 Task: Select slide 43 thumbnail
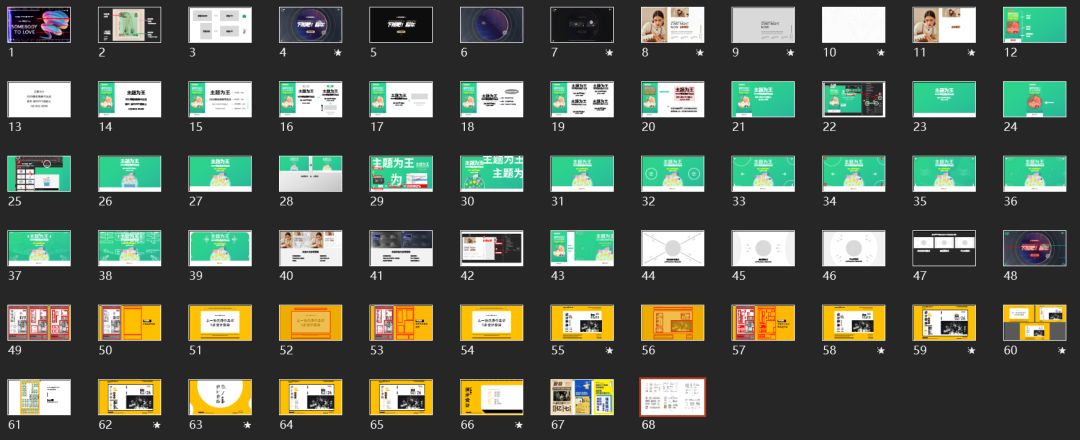(582, 248)
